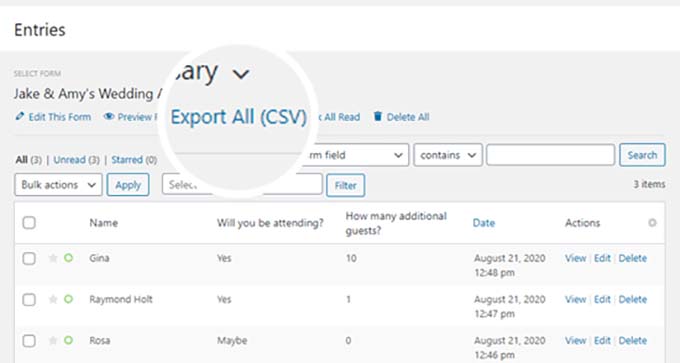
Task: Star Gina's entry
Action: pyautogui.click(x=53, y=258)
